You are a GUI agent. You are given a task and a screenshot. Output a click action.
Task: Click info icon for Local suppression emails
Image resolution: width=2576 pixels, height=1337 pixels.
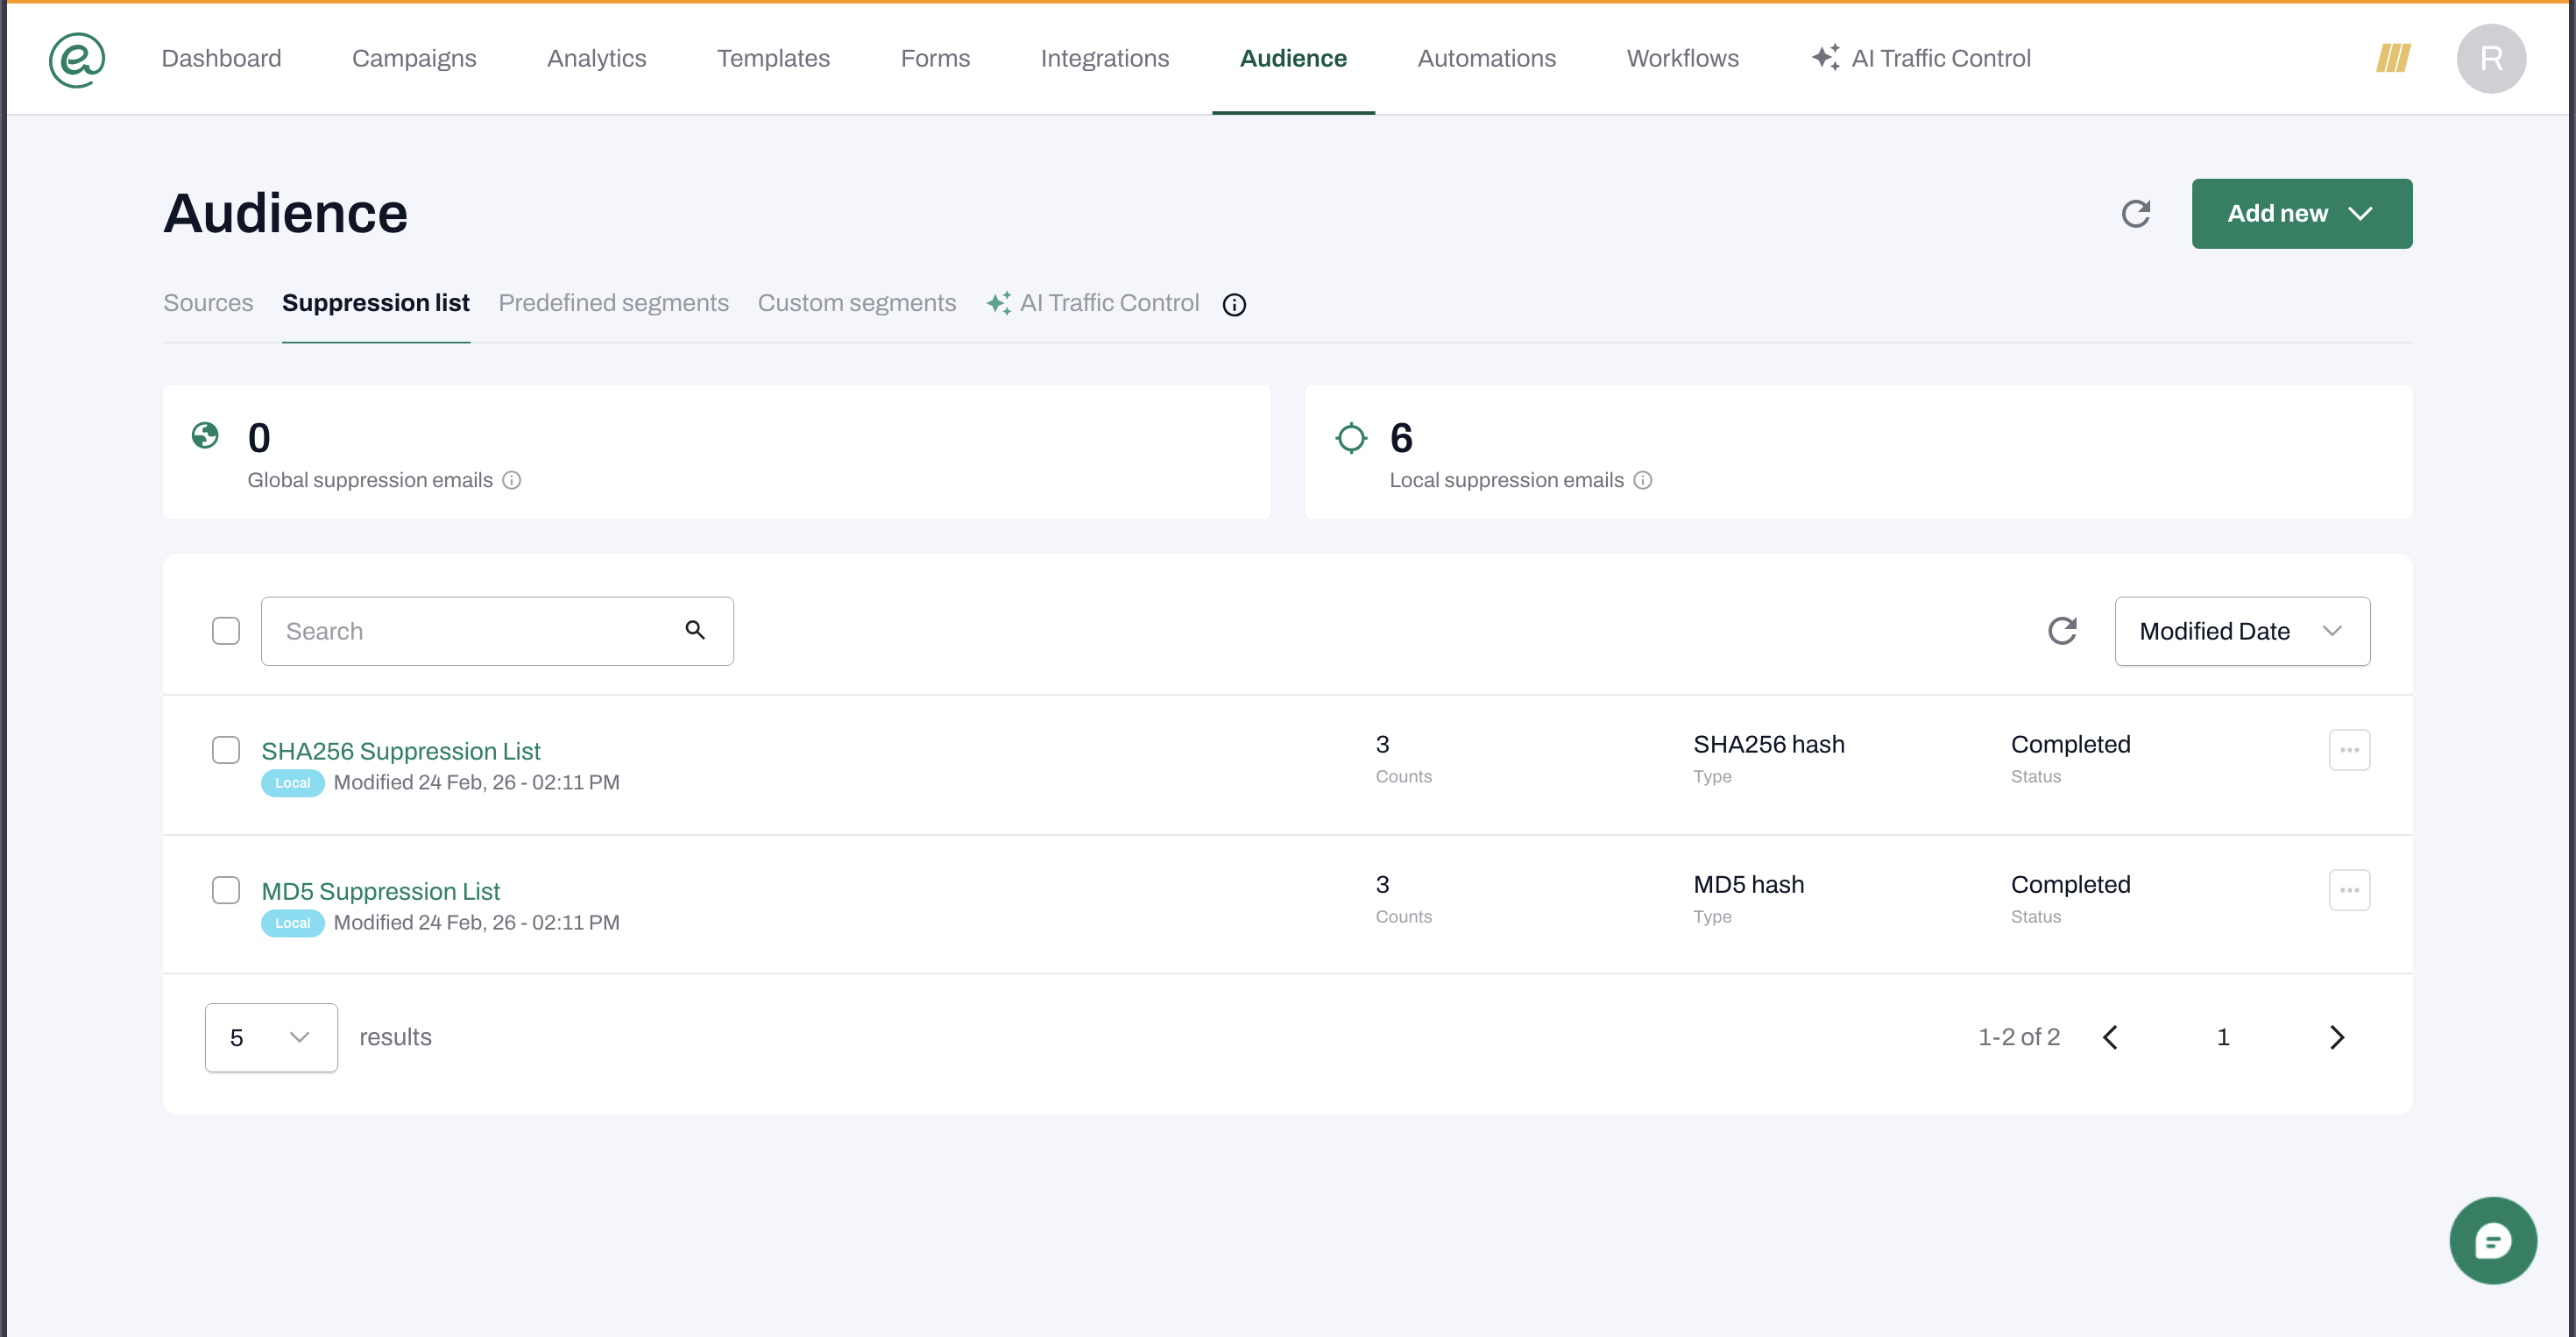1643,481
